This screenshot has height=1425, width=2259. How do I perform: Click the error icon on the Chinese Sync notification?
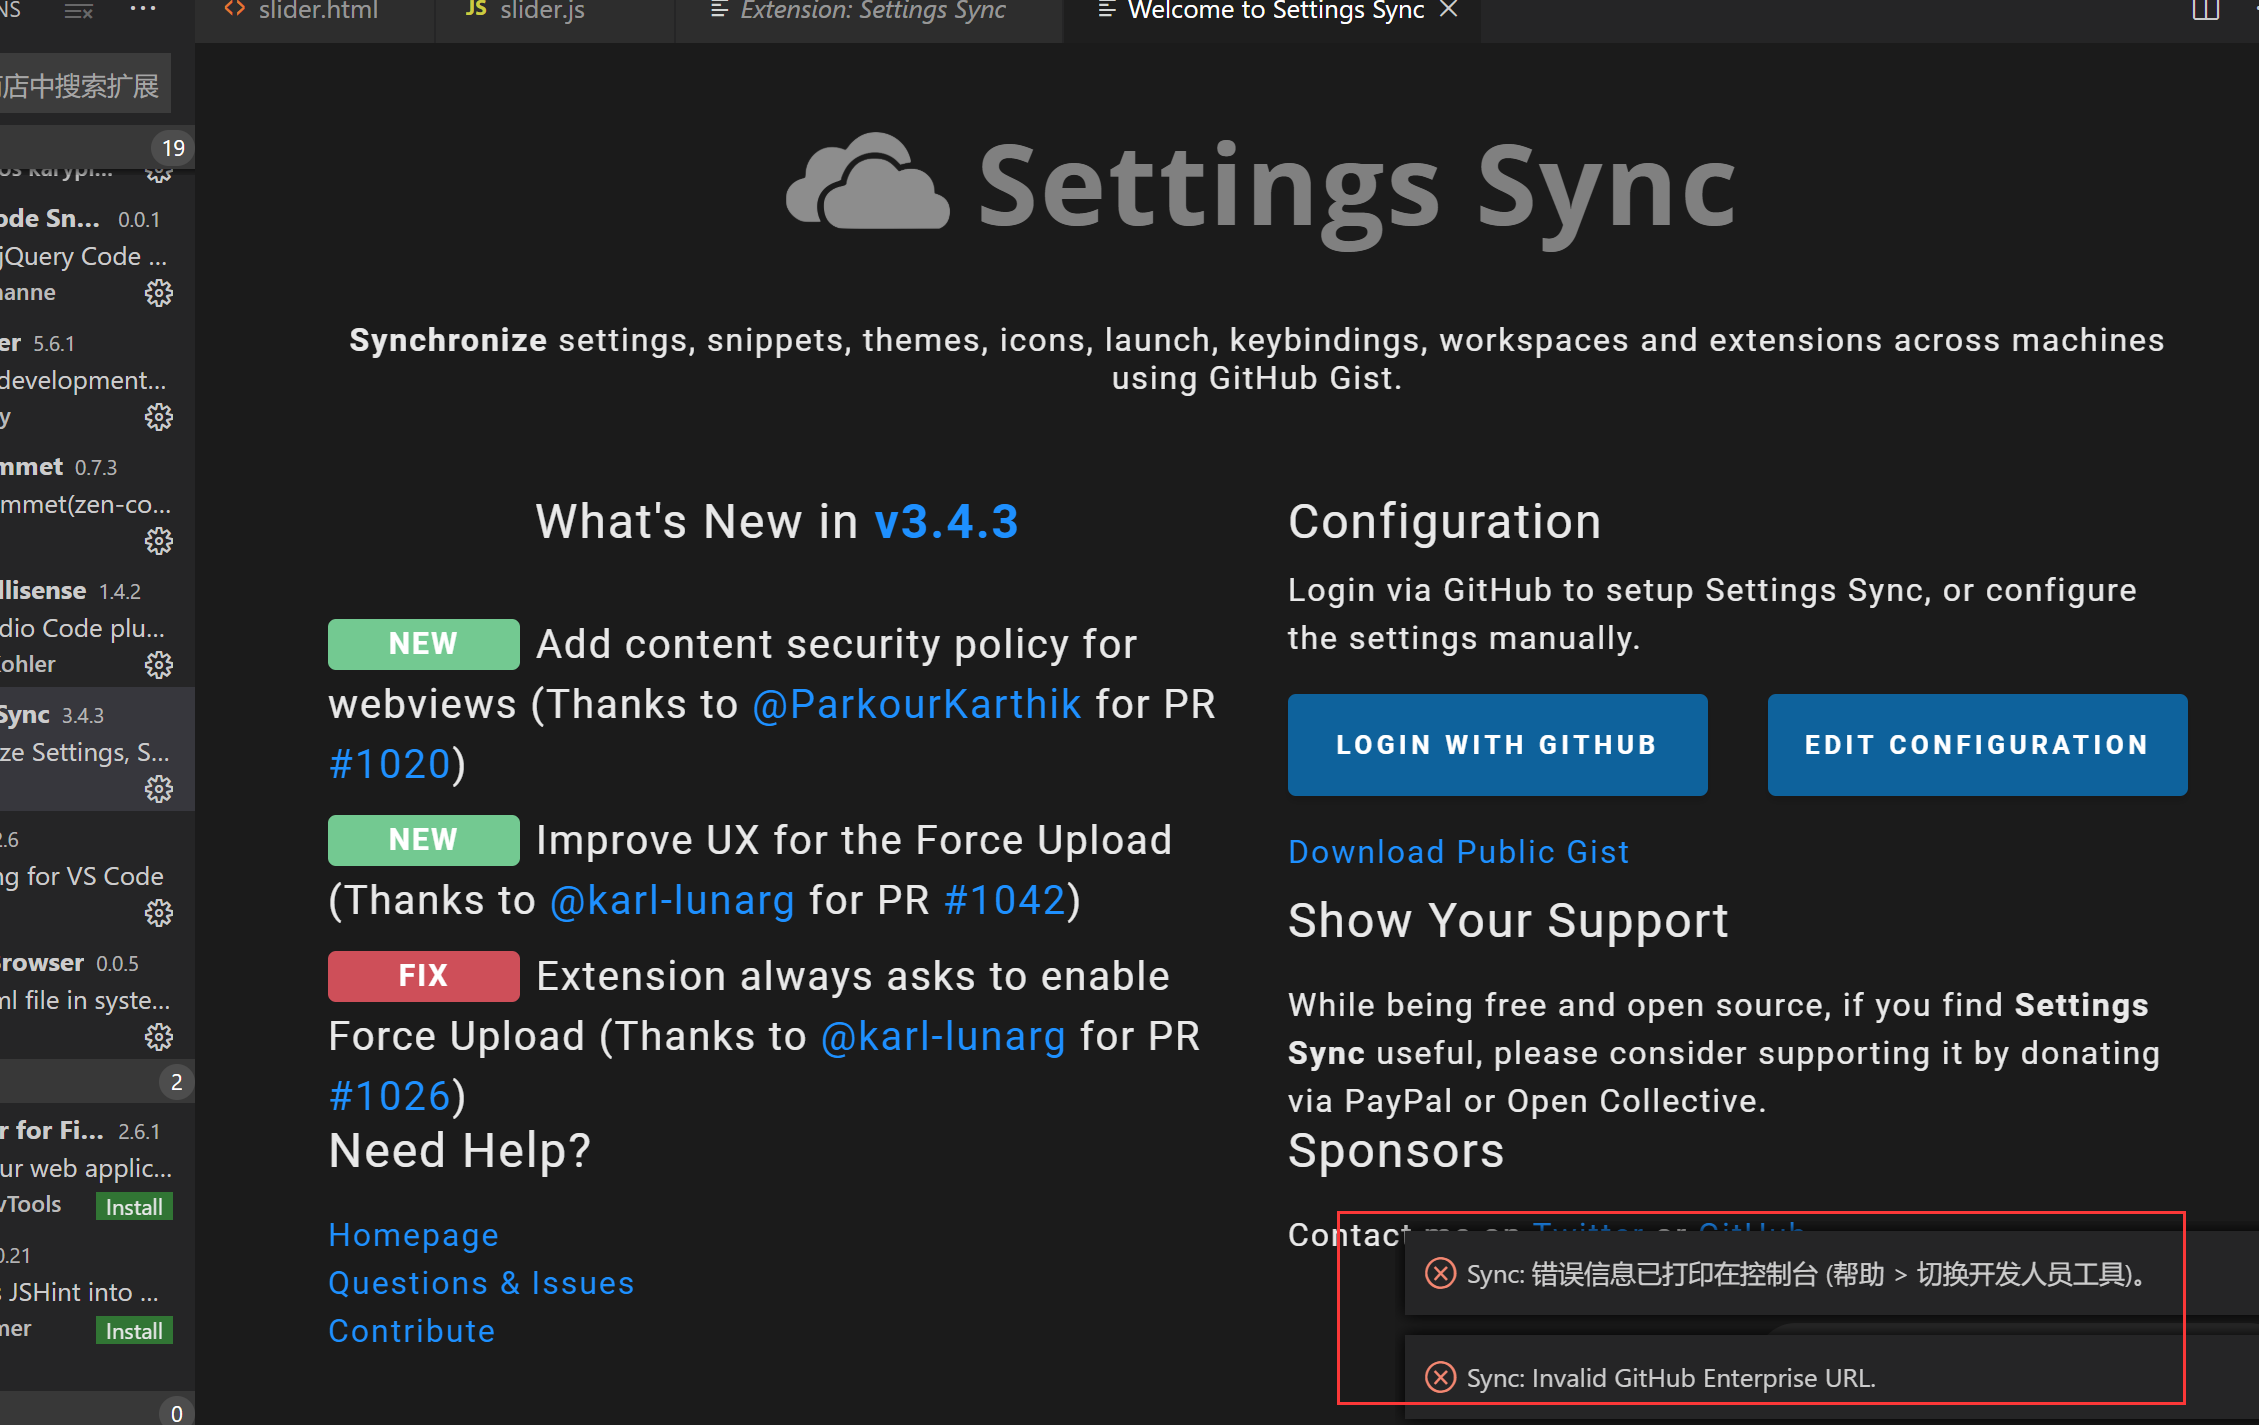pos(1440,1273)
